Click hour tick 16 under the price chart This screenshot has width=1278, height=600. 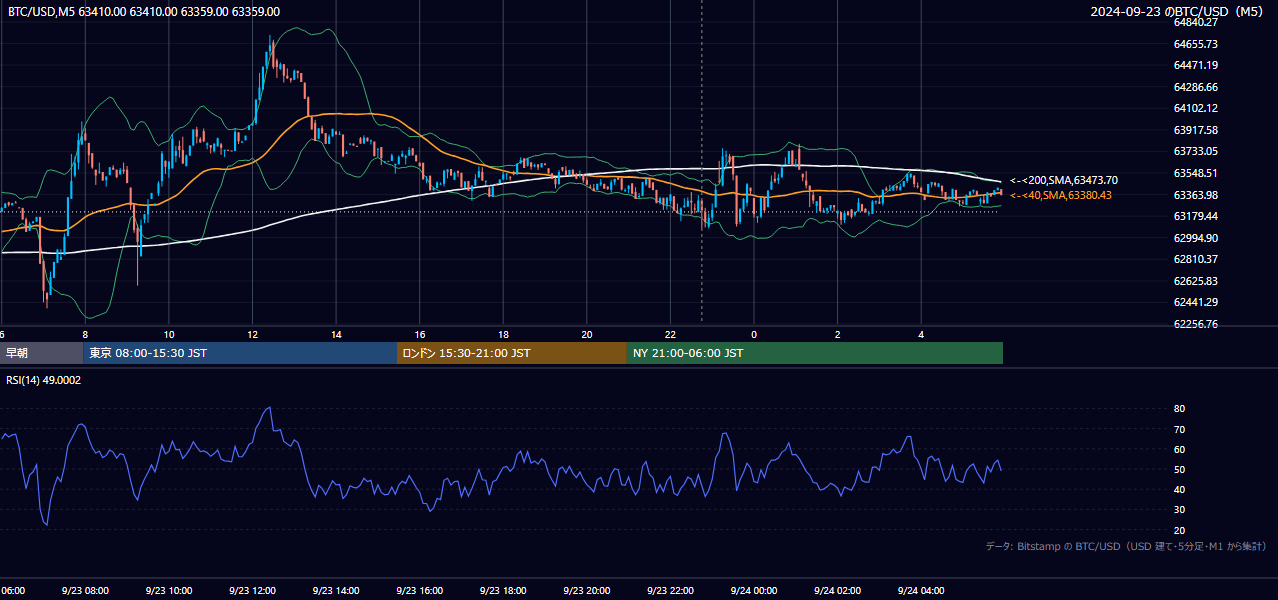pyautogui.click(x=420, y=334)
